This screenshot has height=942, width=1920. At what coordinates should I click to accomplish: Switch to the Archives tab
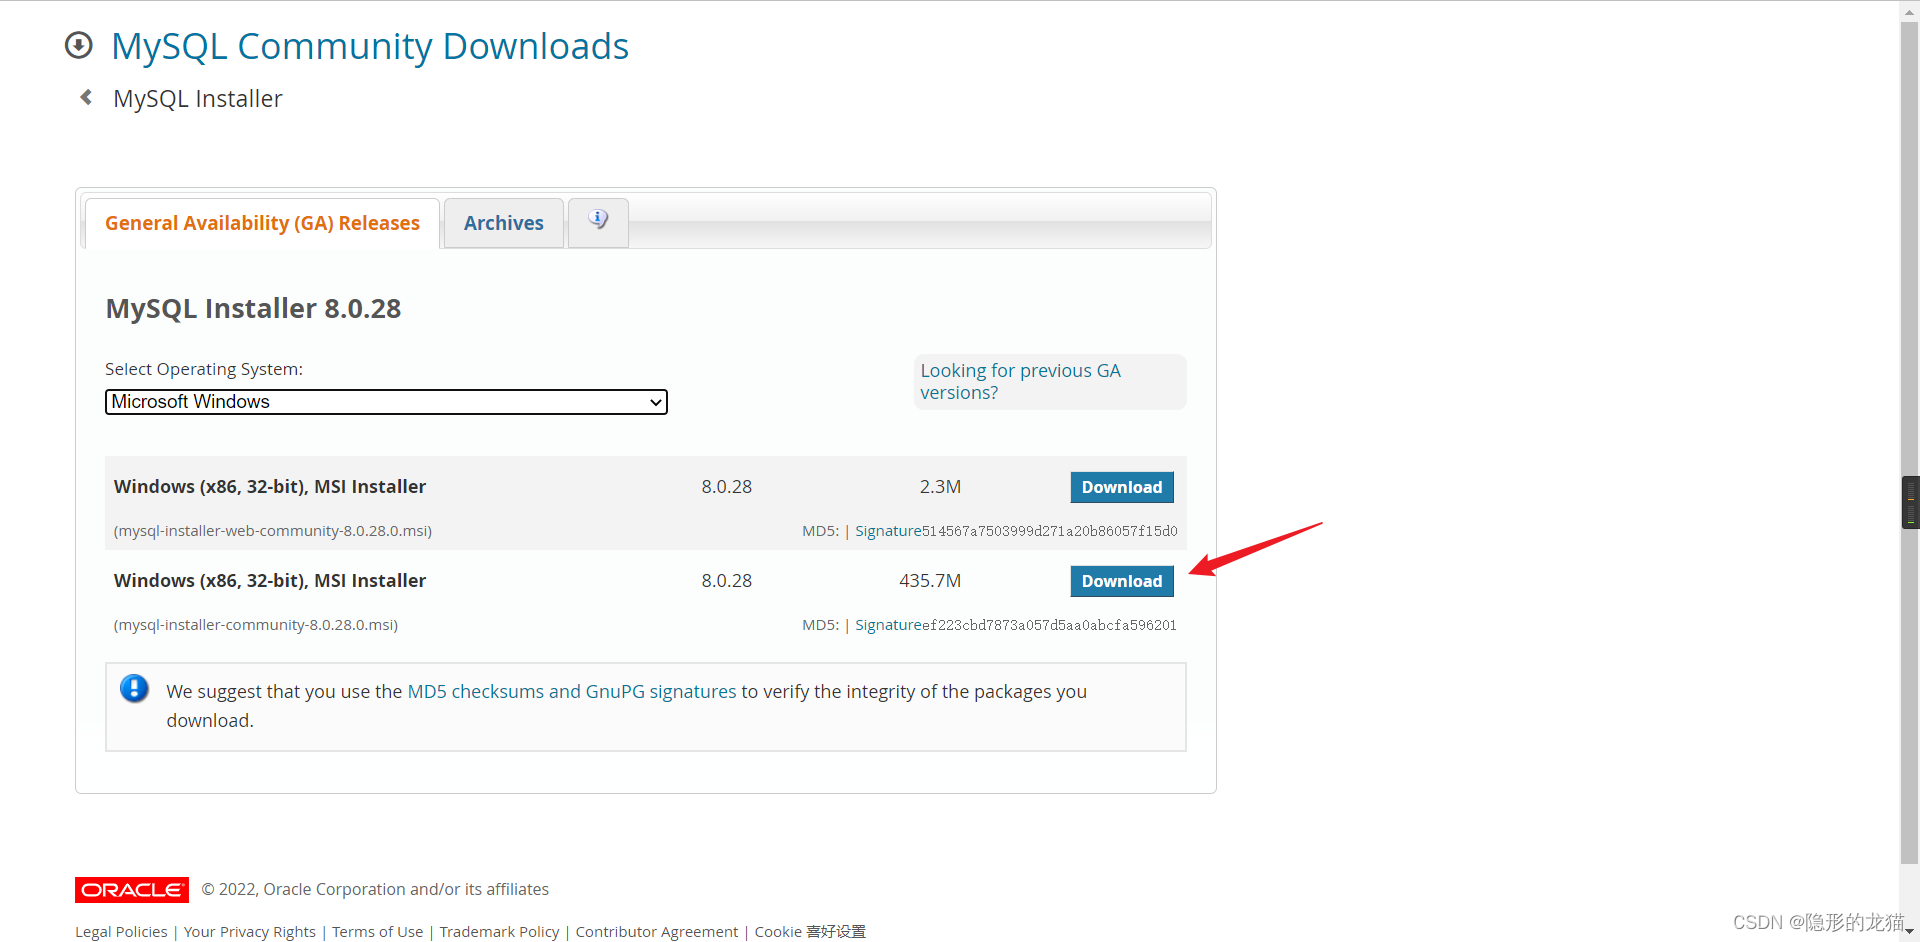[504, 223]
